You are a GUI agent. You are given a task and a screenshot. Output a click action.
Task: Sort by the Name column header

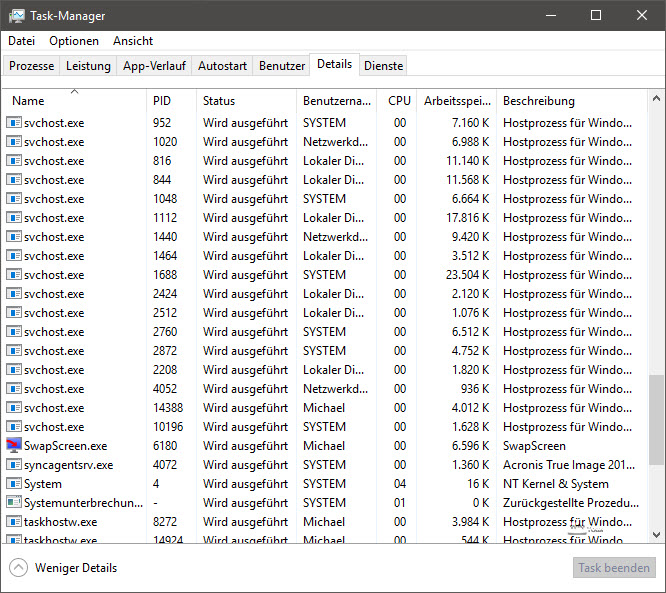(74, 101)
